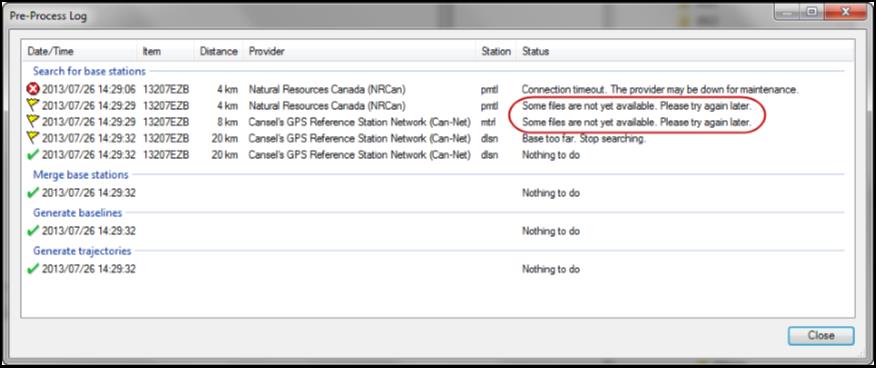Select the 'Generate baselines' group header
Viewport: 876px width, 368px height.
[x=78, y=213]
